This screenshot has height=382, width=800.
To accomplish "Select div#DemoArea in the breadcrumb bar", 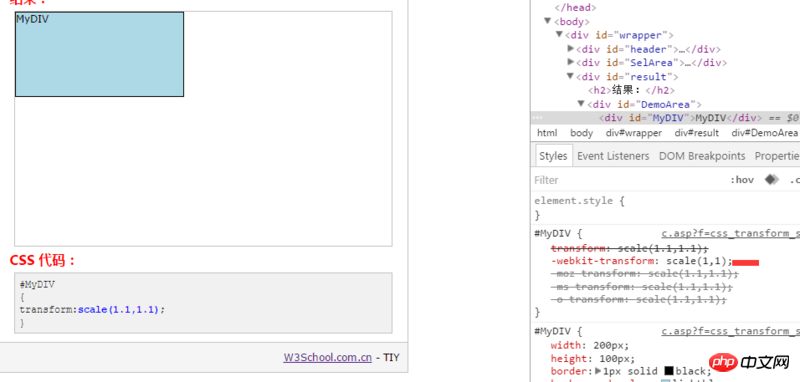I will [x=764, y=133].
